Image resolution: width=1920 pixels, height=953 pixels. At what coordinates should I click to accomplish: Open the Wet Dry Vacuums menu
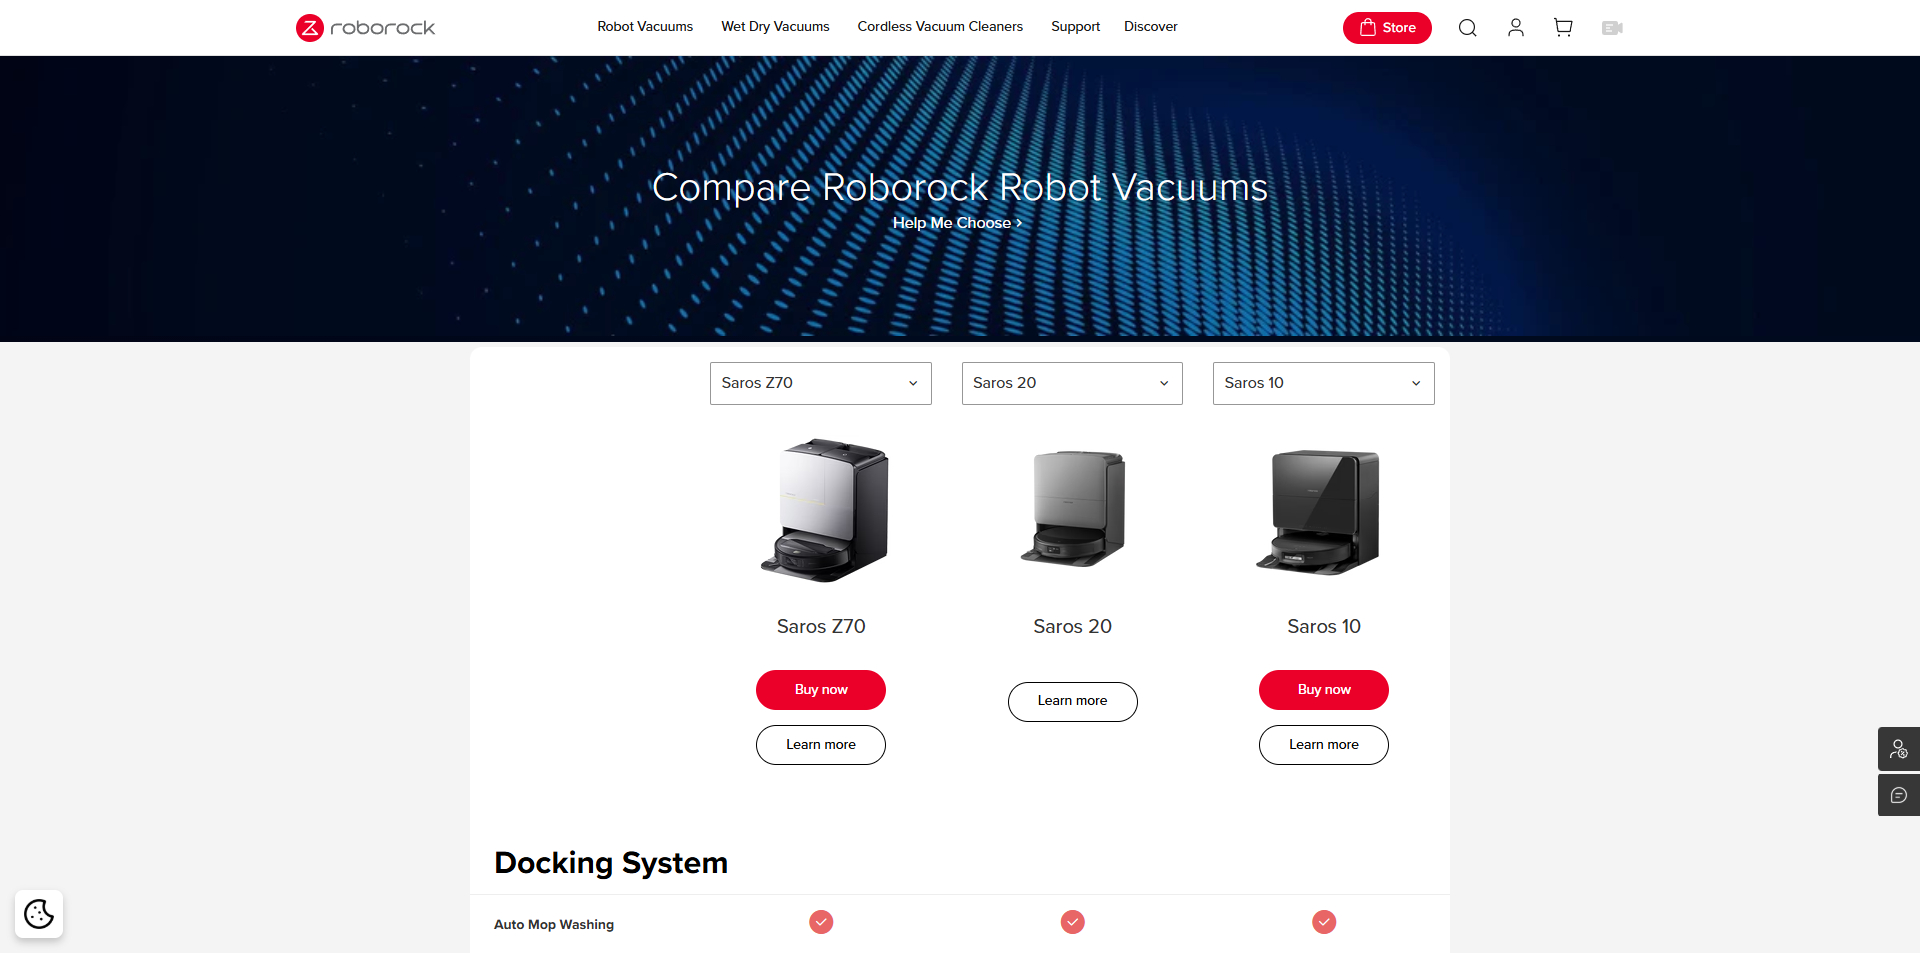click(774, 27)
